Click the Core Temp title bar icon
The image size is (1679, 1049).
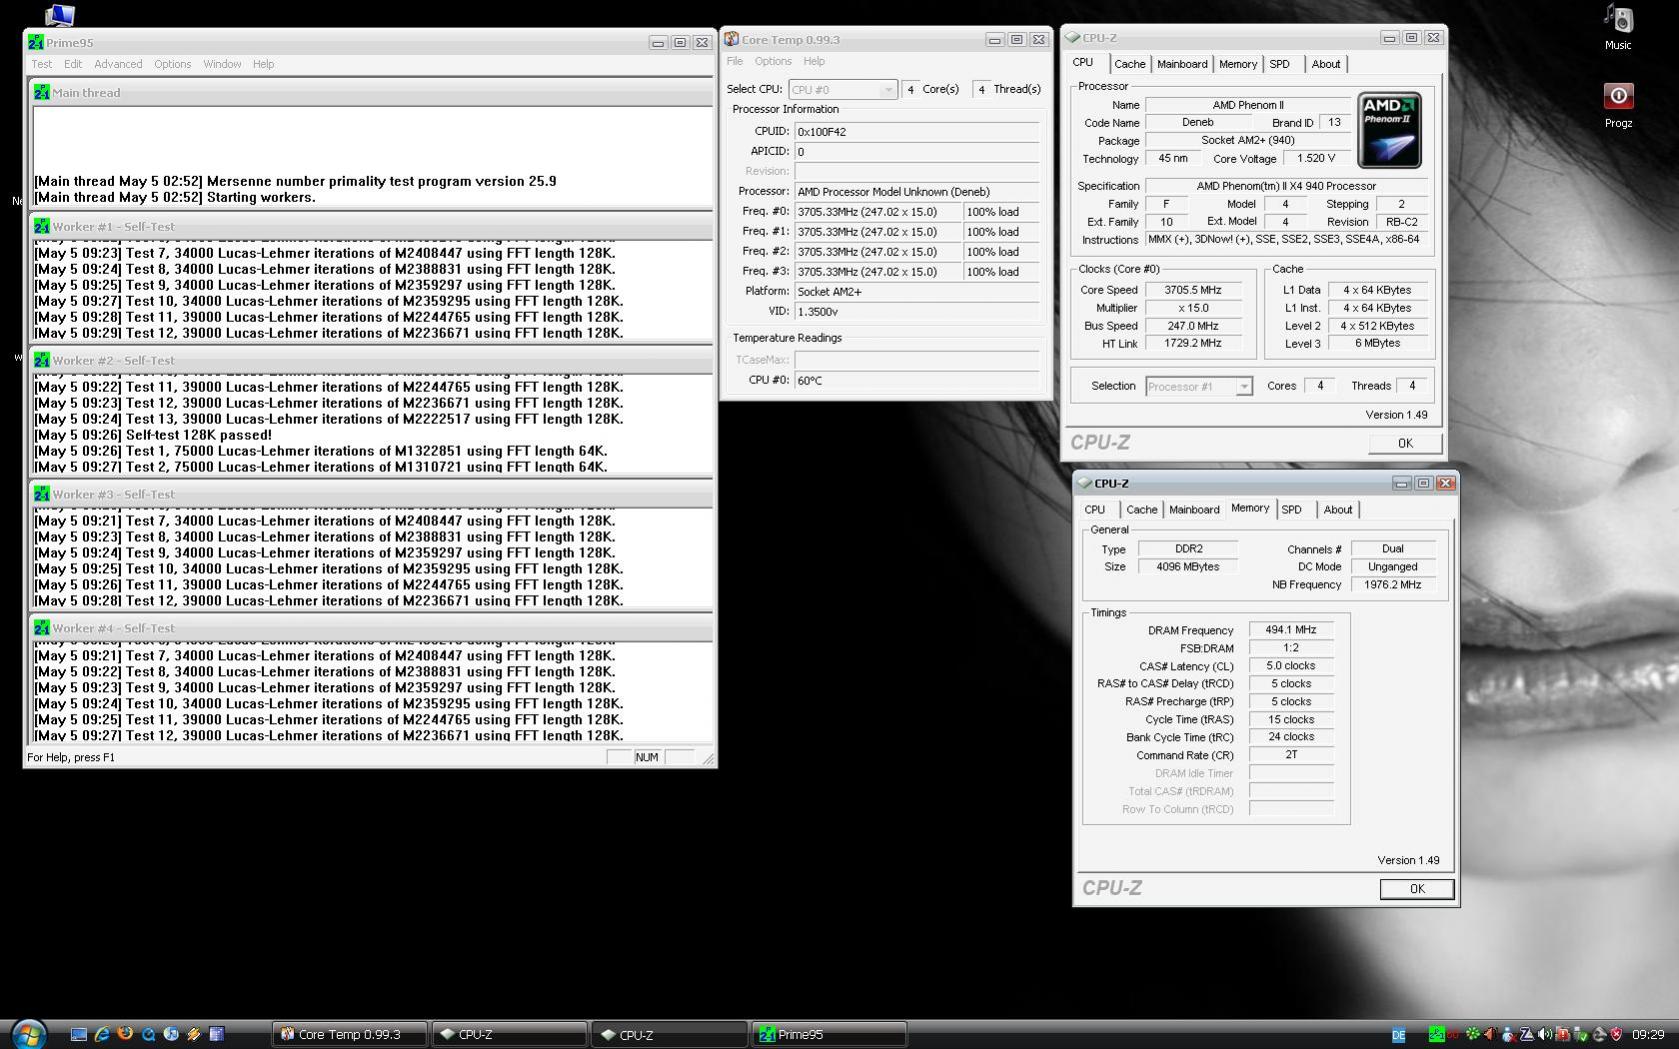[732, 39]
